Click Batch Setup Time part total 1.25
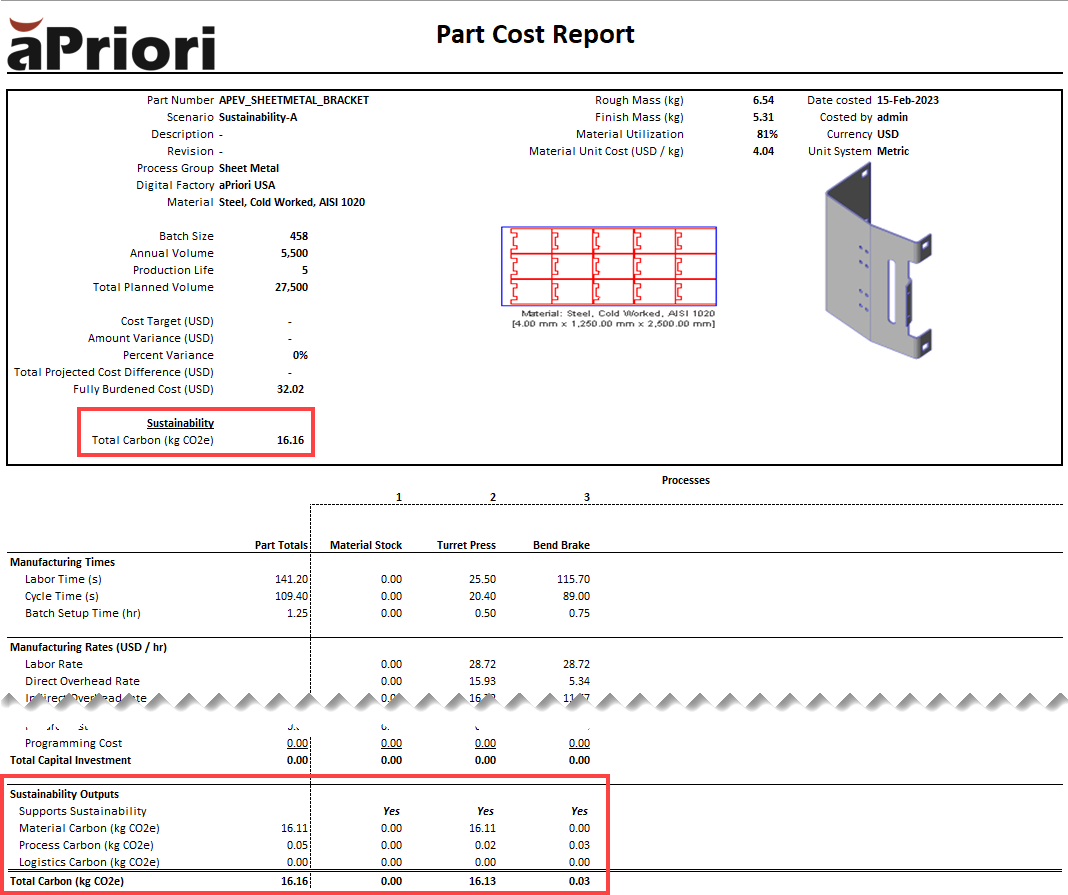The height and width of the screenshot is (895, 1068). pyautogui.click(x=297, y=613)
